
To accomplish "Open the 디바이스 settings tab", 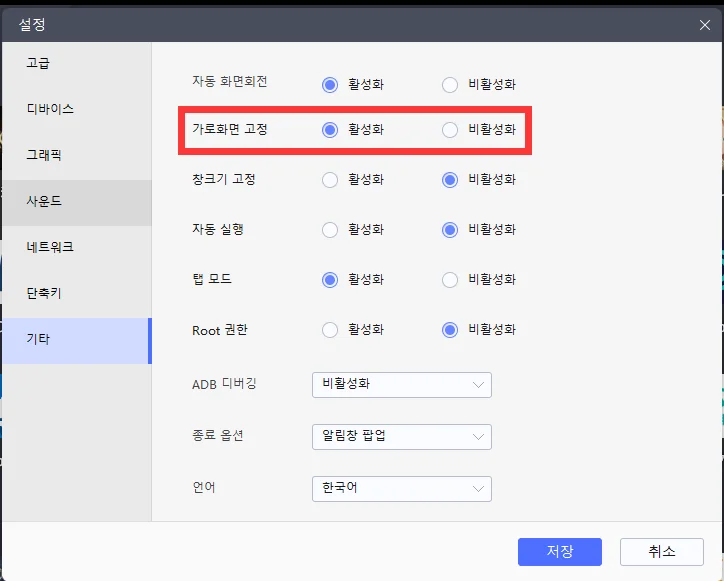I will (x=77, y=110).
